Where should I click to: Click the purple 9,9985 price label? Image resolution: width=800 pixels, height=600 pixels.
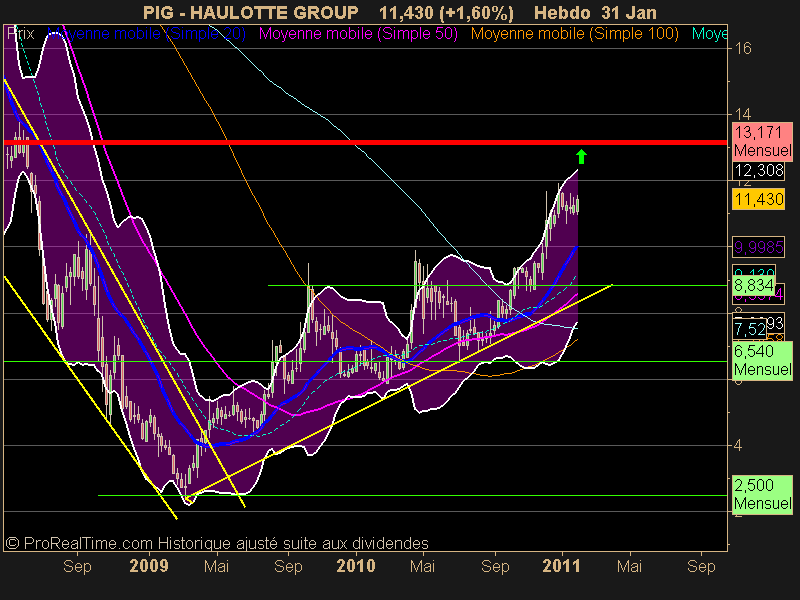pos(759,247)
